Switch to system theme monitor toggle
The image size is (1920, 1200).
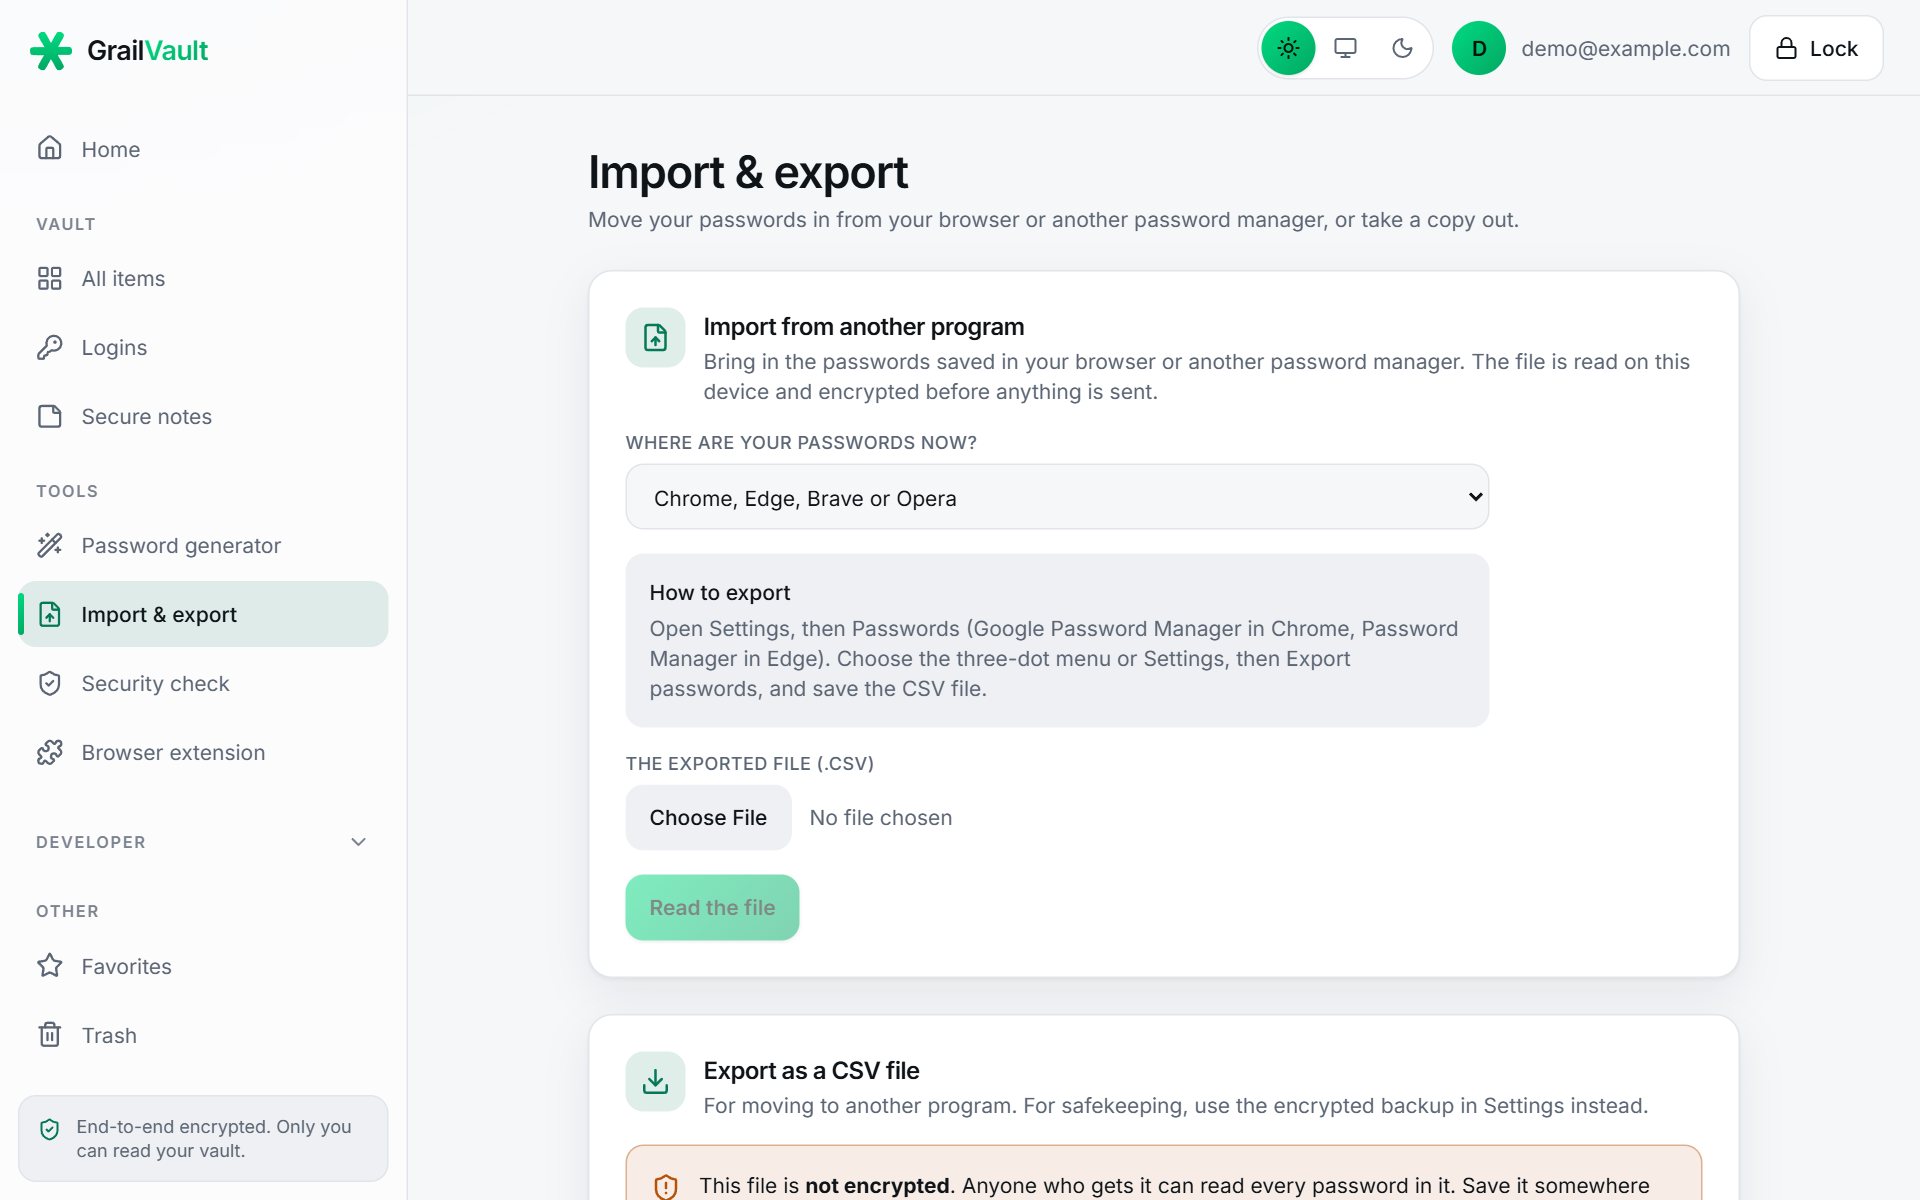pos(1345,48)
